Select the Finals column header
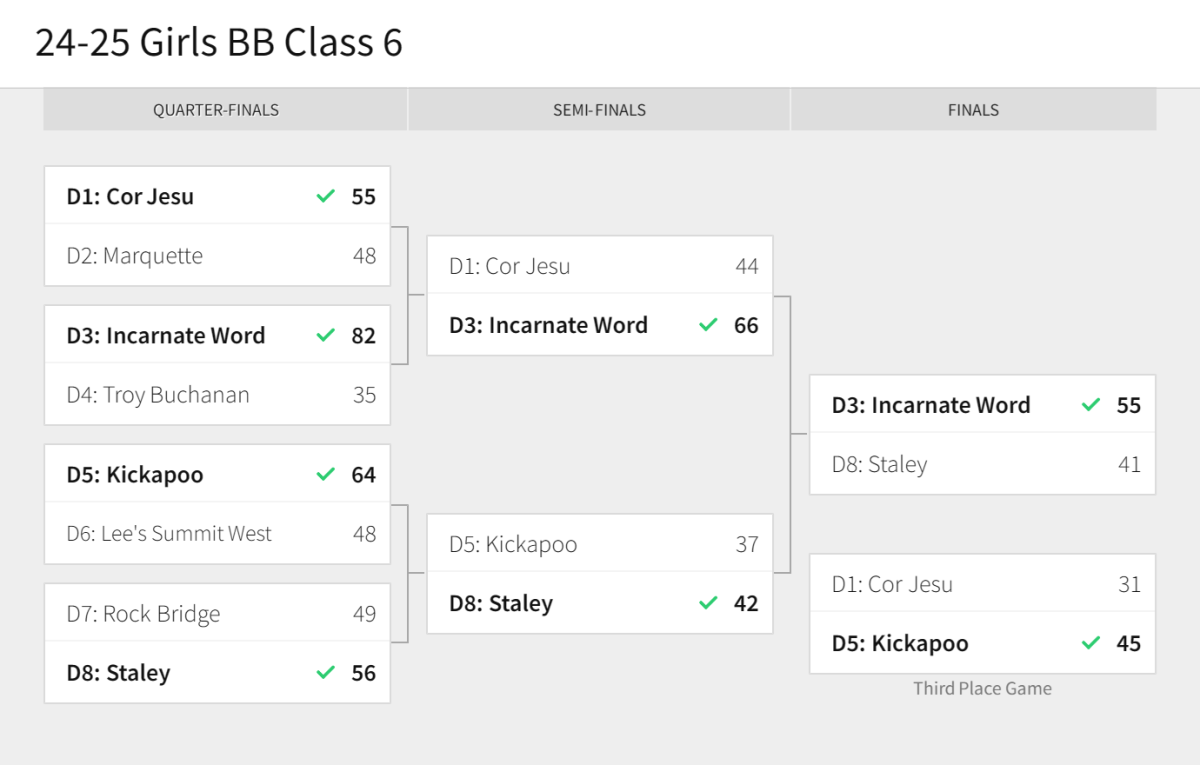Viewport: 1200px width, 765px height. tap(973, 110)
